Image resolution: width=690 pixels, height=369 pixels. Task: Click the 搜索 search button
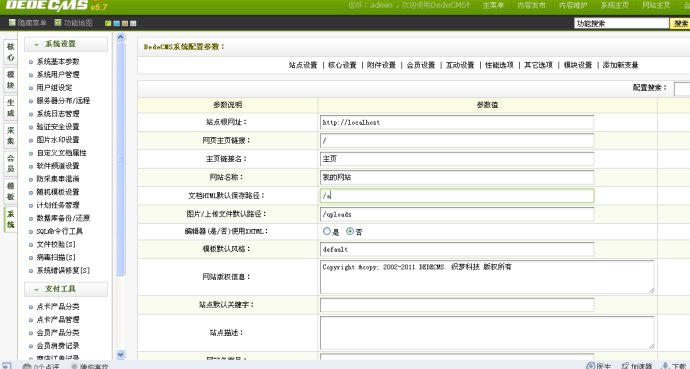tap(680, 24)
